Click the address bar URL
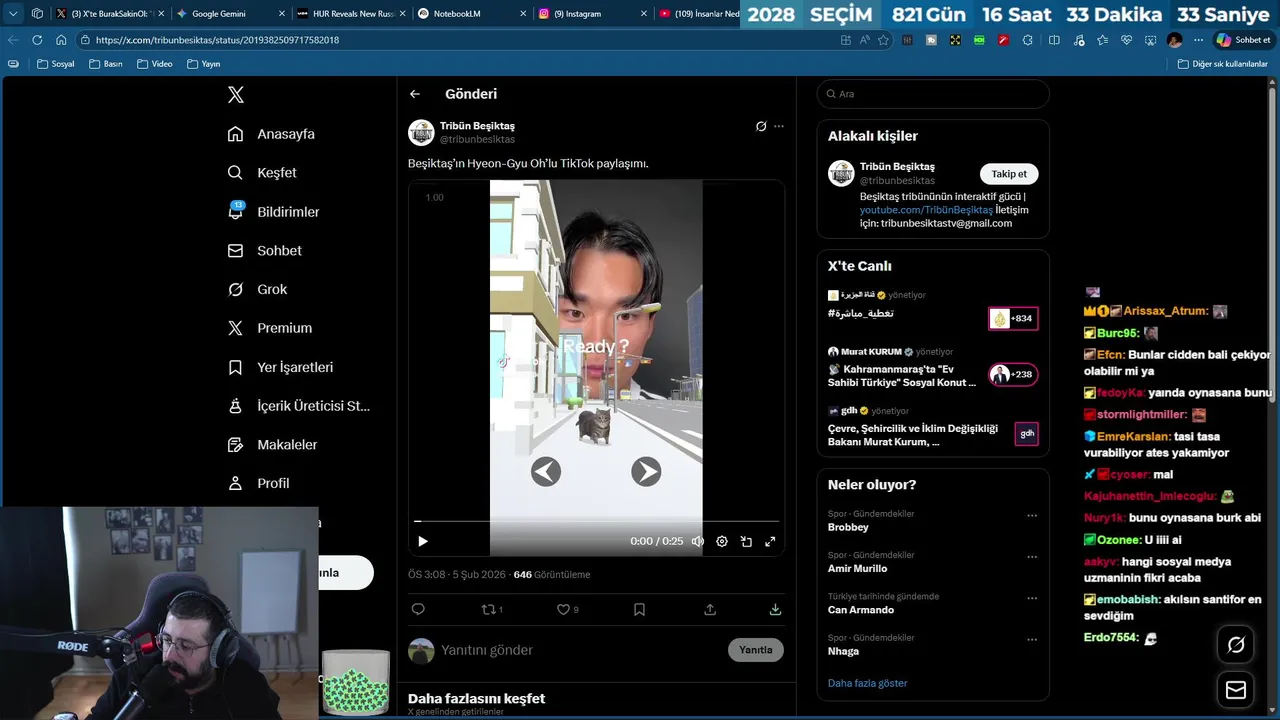The width and height of the screenshot is (1280, 720). (217, 40)
